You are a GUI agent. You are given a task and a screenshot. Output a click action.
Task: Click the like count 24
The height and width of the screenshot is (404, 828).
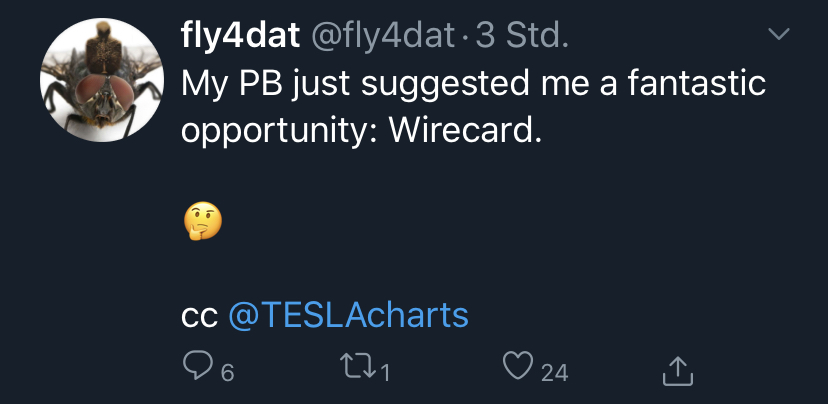coord(554,373)
